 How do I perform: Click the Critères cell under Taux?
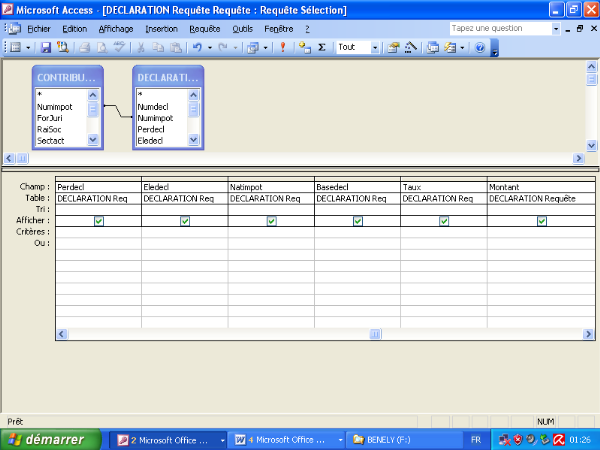point(443,232)
